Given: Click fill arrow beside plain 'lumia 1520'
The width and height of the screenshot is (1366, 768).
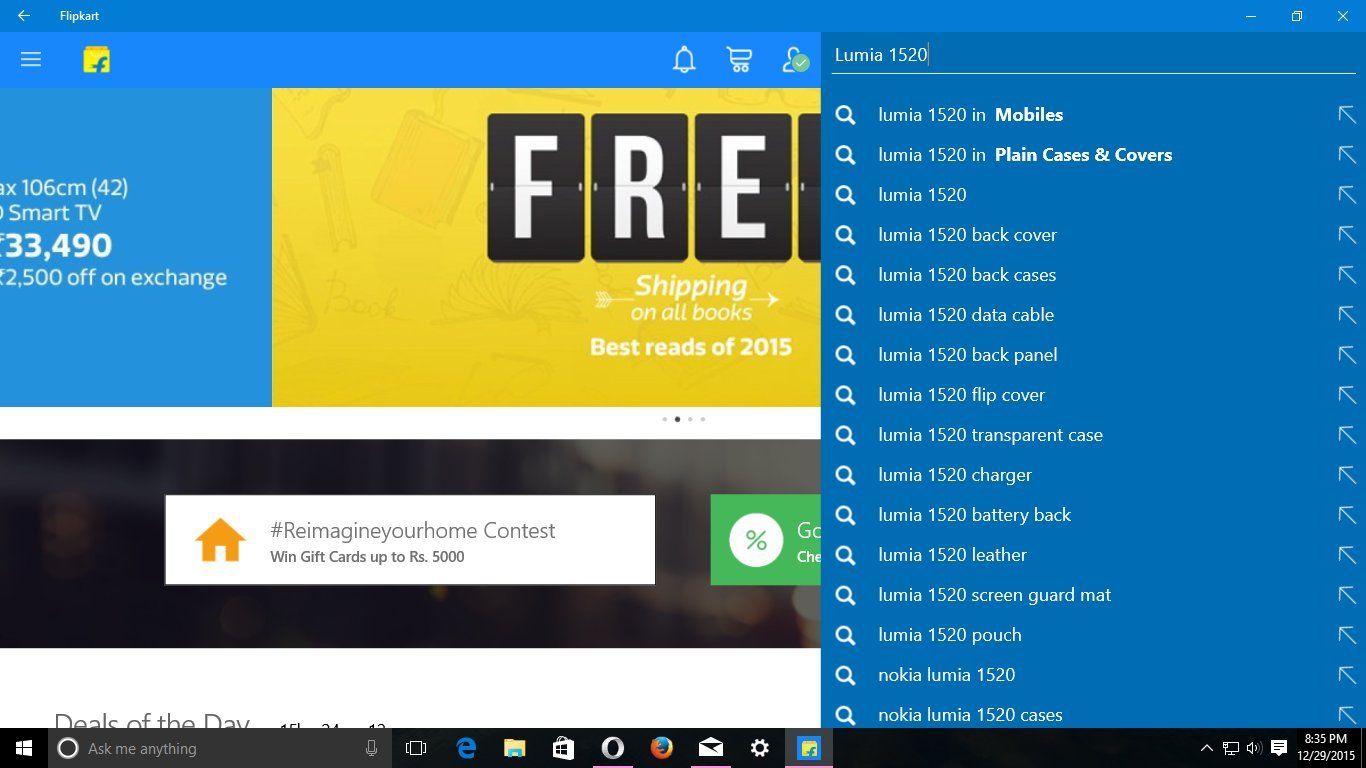Looking at the screenshot, I should (1347, 195).
